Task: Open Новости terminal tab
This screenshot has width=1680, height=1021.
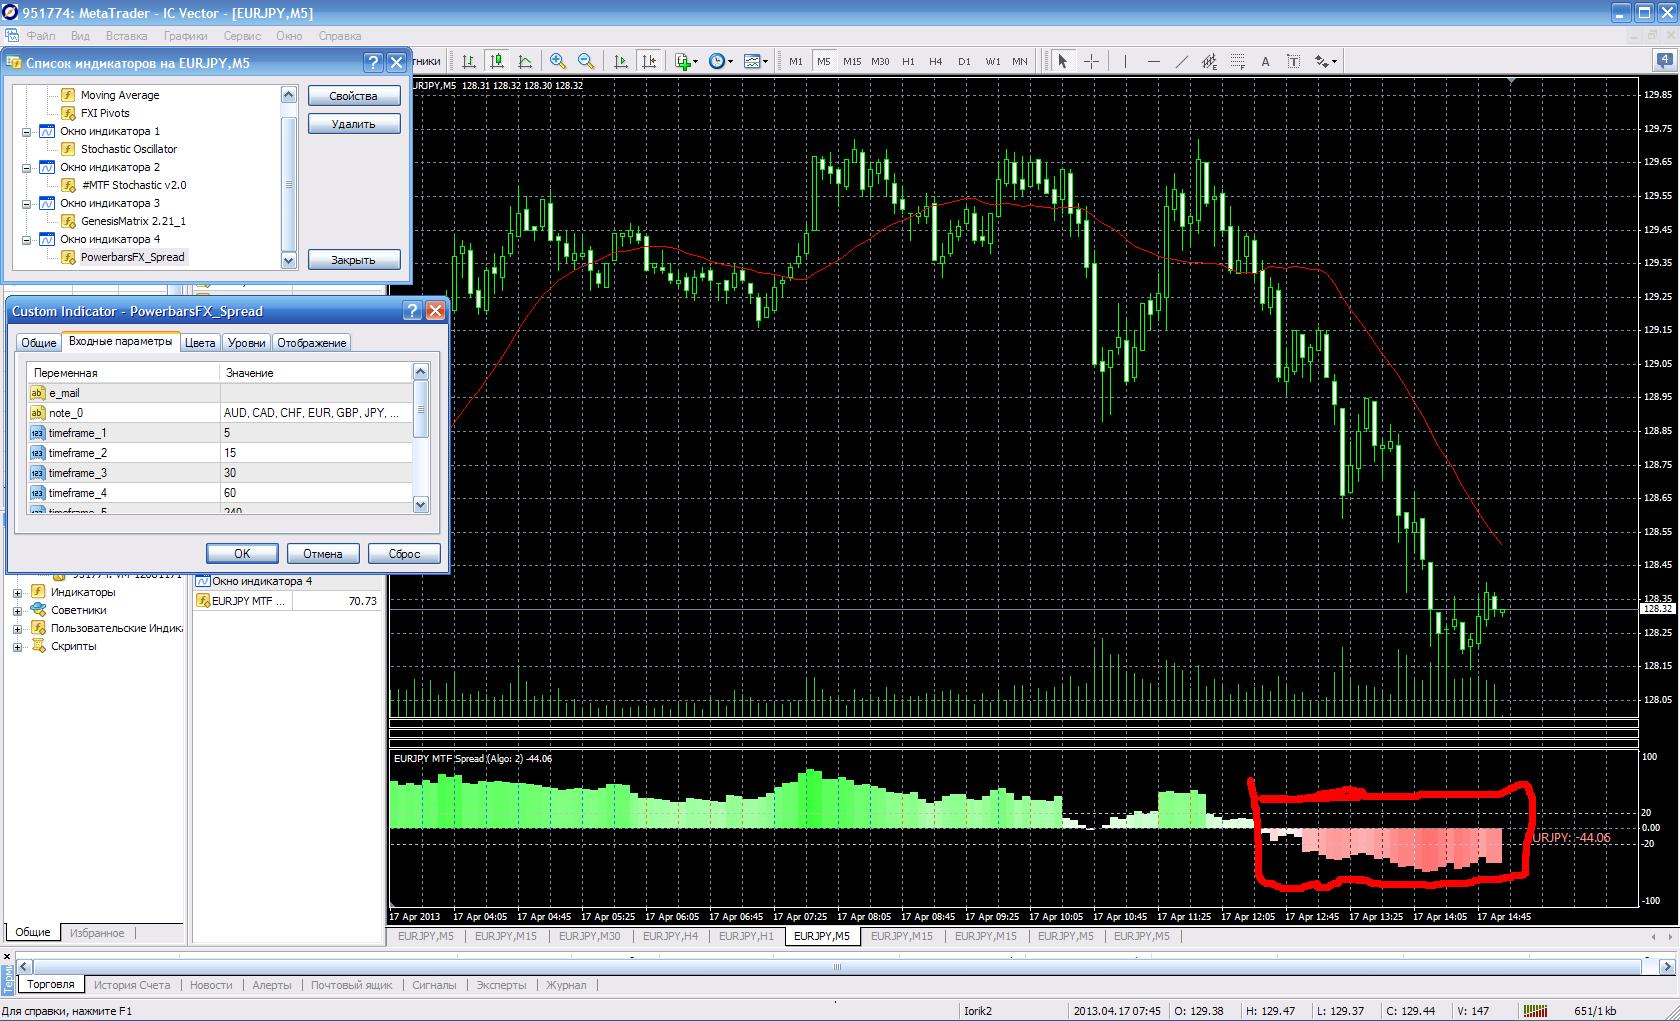Action: point(211,985)
